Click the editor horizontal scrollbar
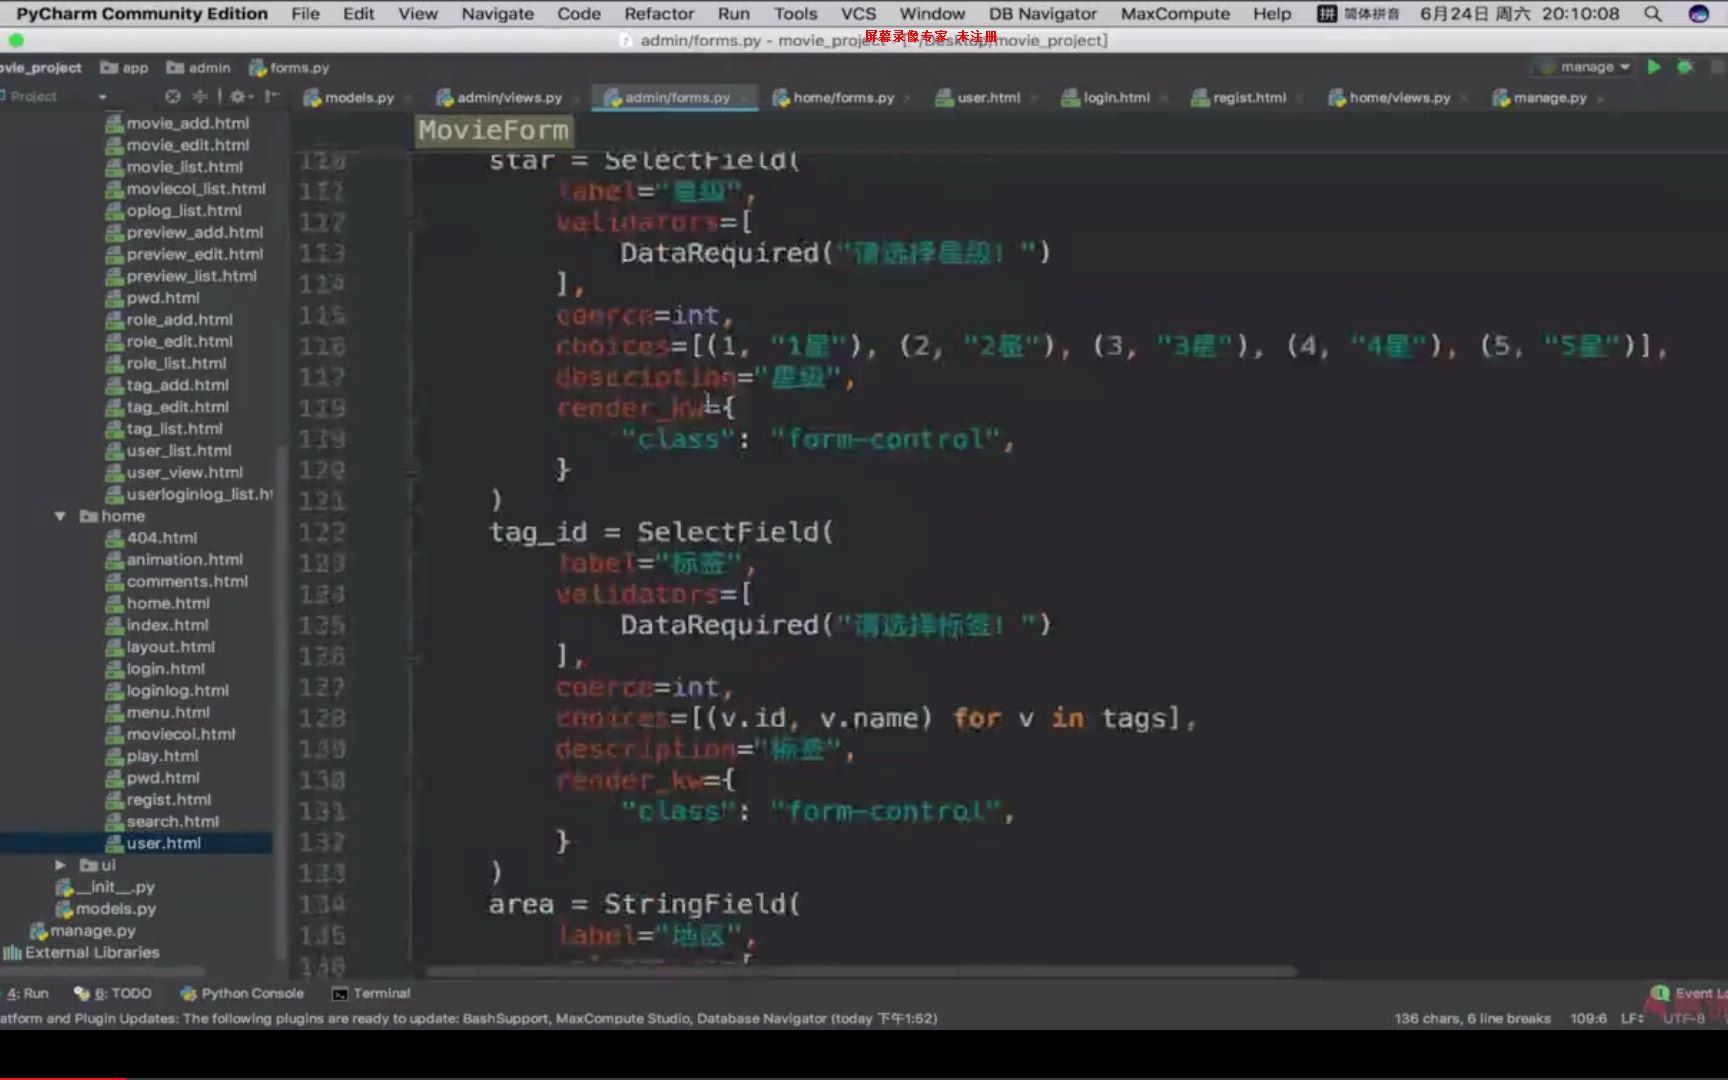 pos(861,971)
